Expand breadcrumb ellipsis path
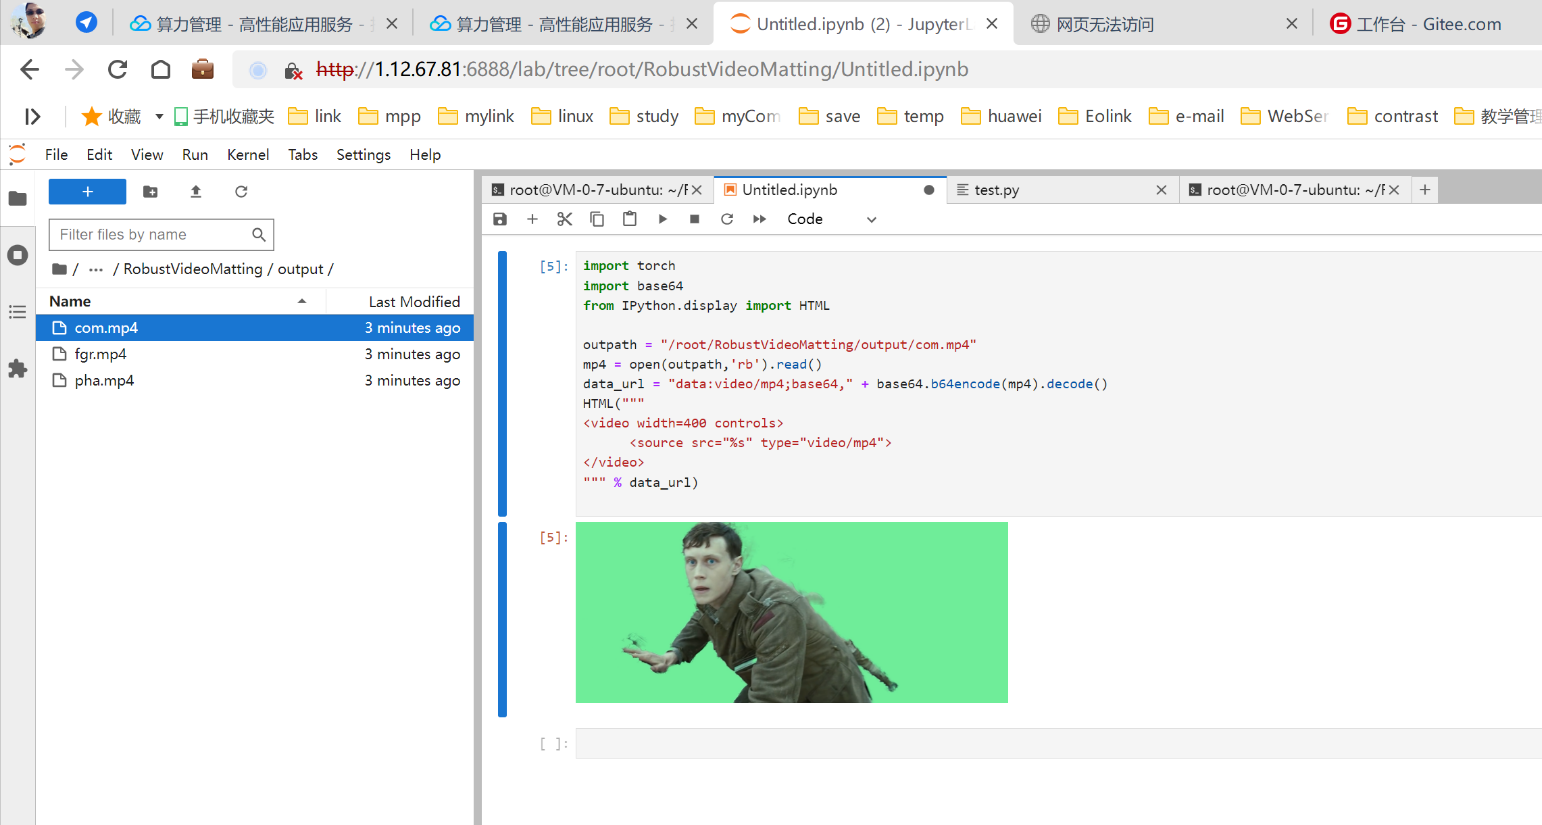The image size is (1542, 825). coord(96,269)
